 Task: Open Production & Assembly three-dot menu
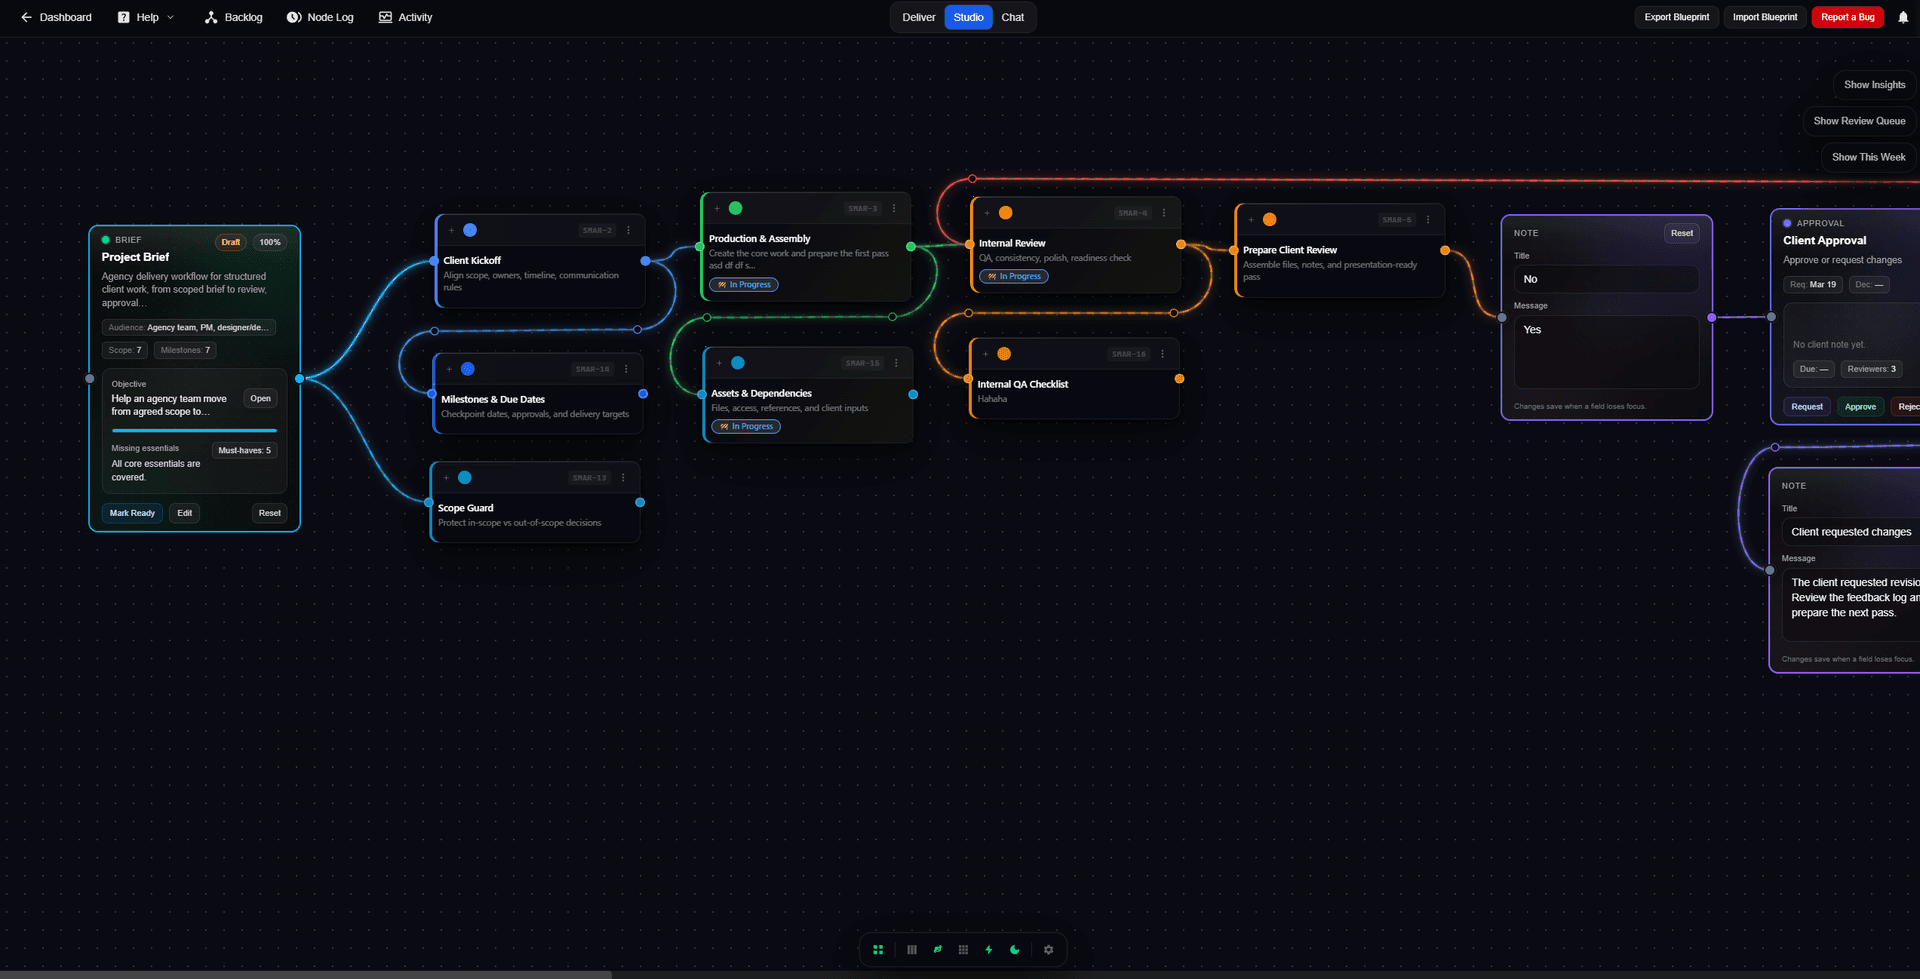click(894, 208)
